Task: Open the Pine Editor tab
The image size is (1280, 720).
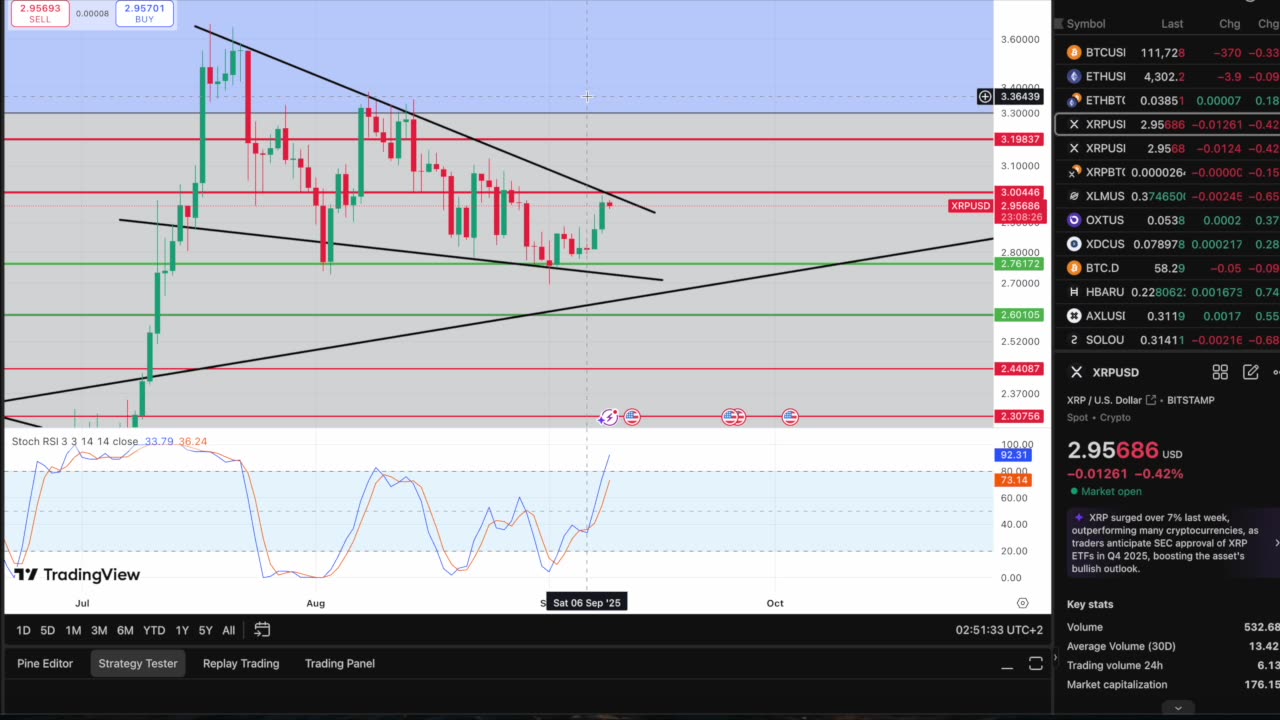Action: (45, 664)
